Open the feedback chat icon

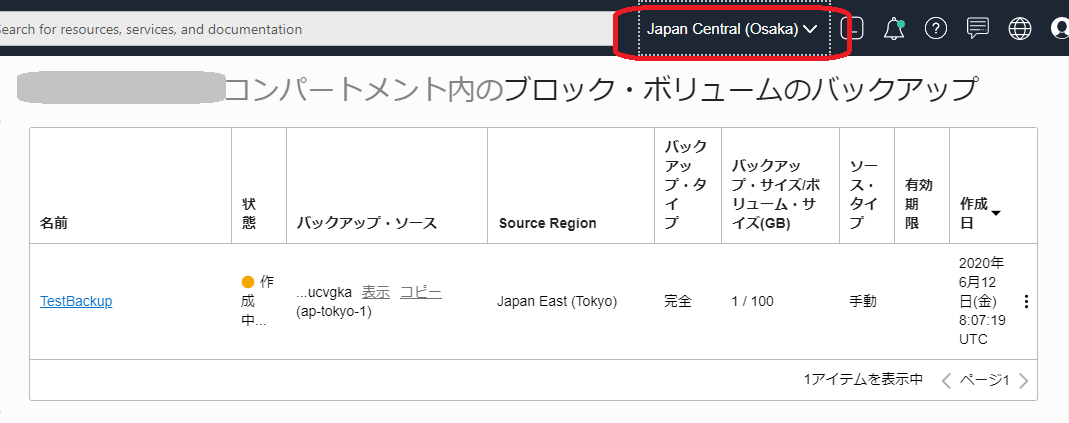point(978,29)
